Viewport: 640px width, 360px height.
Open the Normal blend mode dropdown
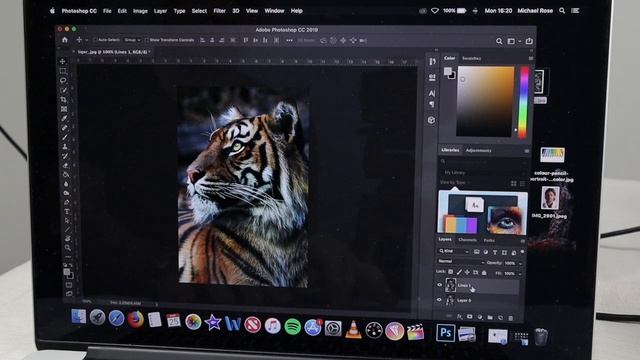[460, 262]
